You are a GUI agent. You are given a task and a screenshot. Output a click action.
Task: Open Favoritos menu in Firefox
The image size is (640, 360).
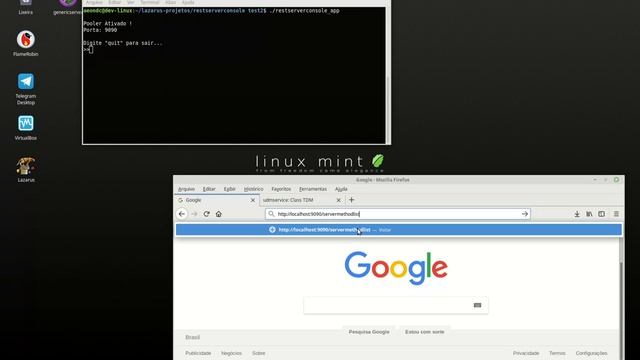pyautogui.click(x=281, y=189)
